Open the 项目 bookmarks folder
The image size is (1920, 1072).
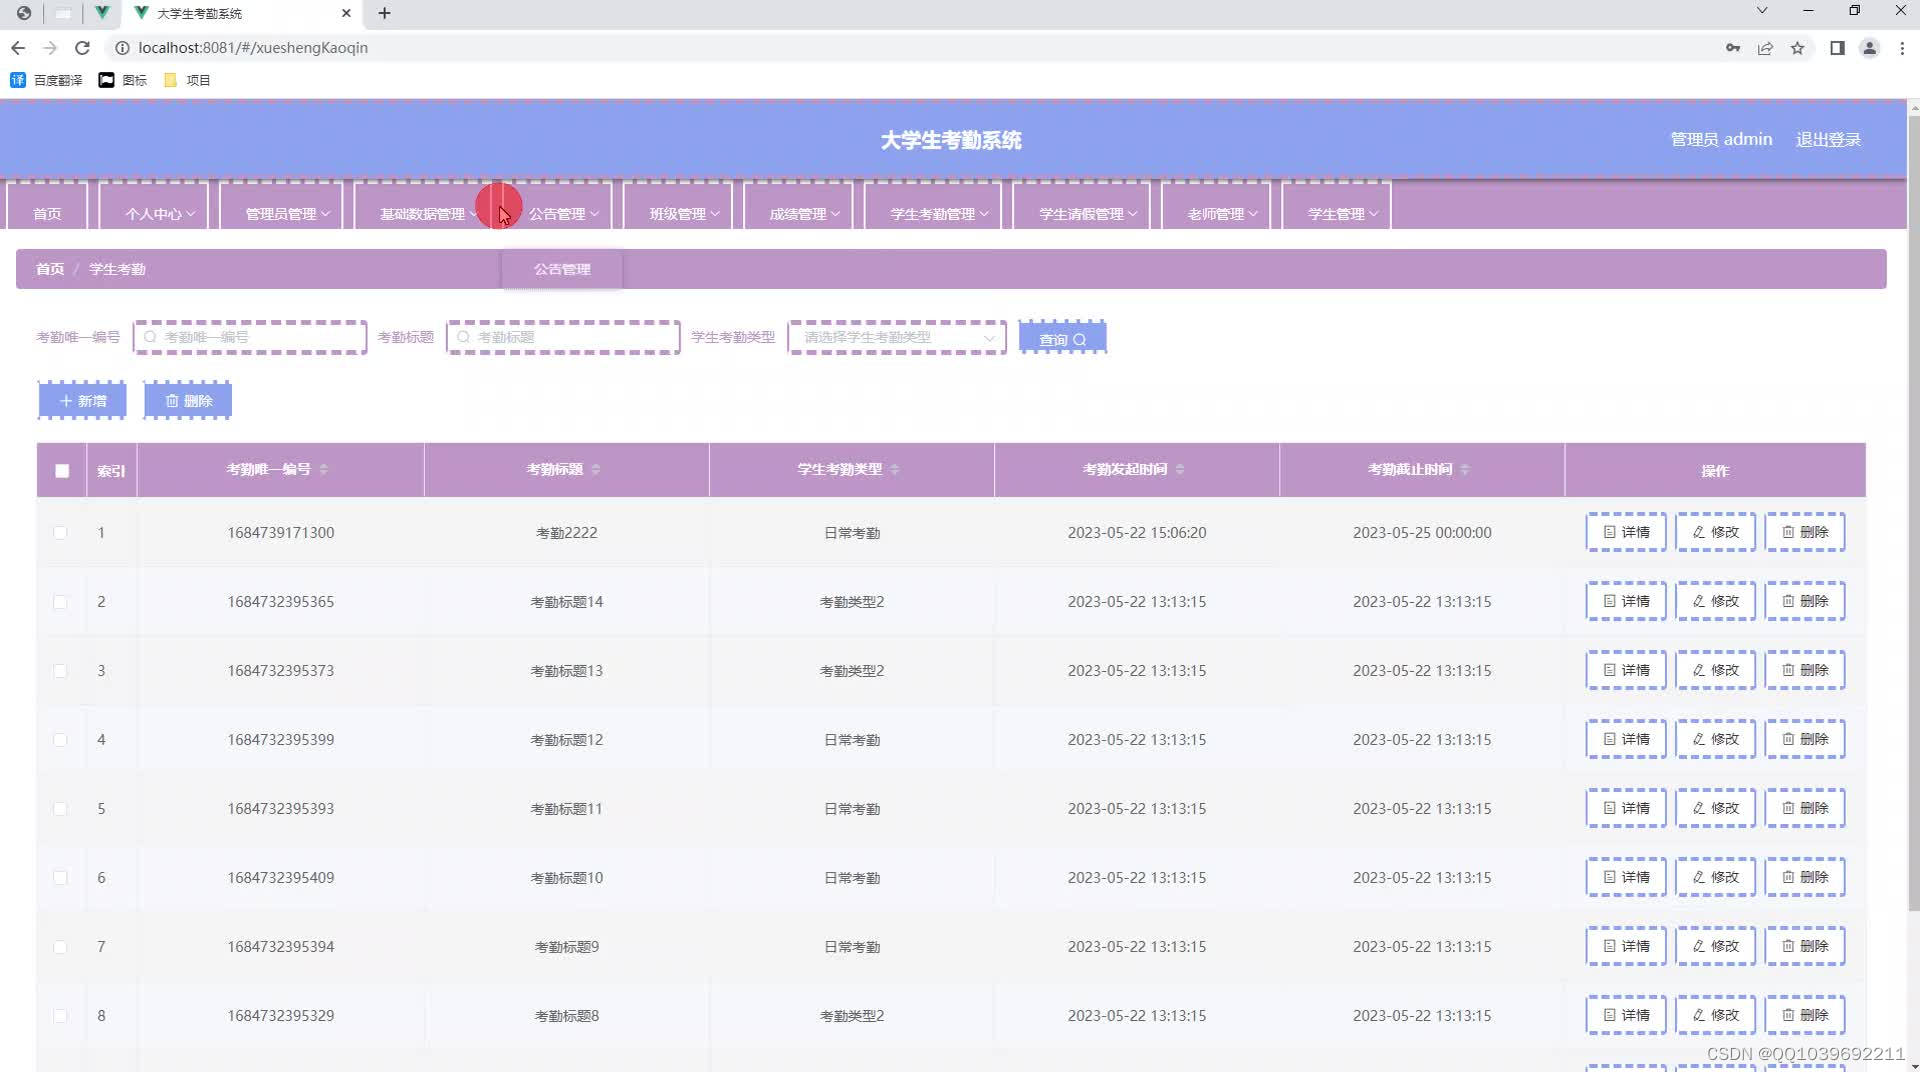point(187,80)
